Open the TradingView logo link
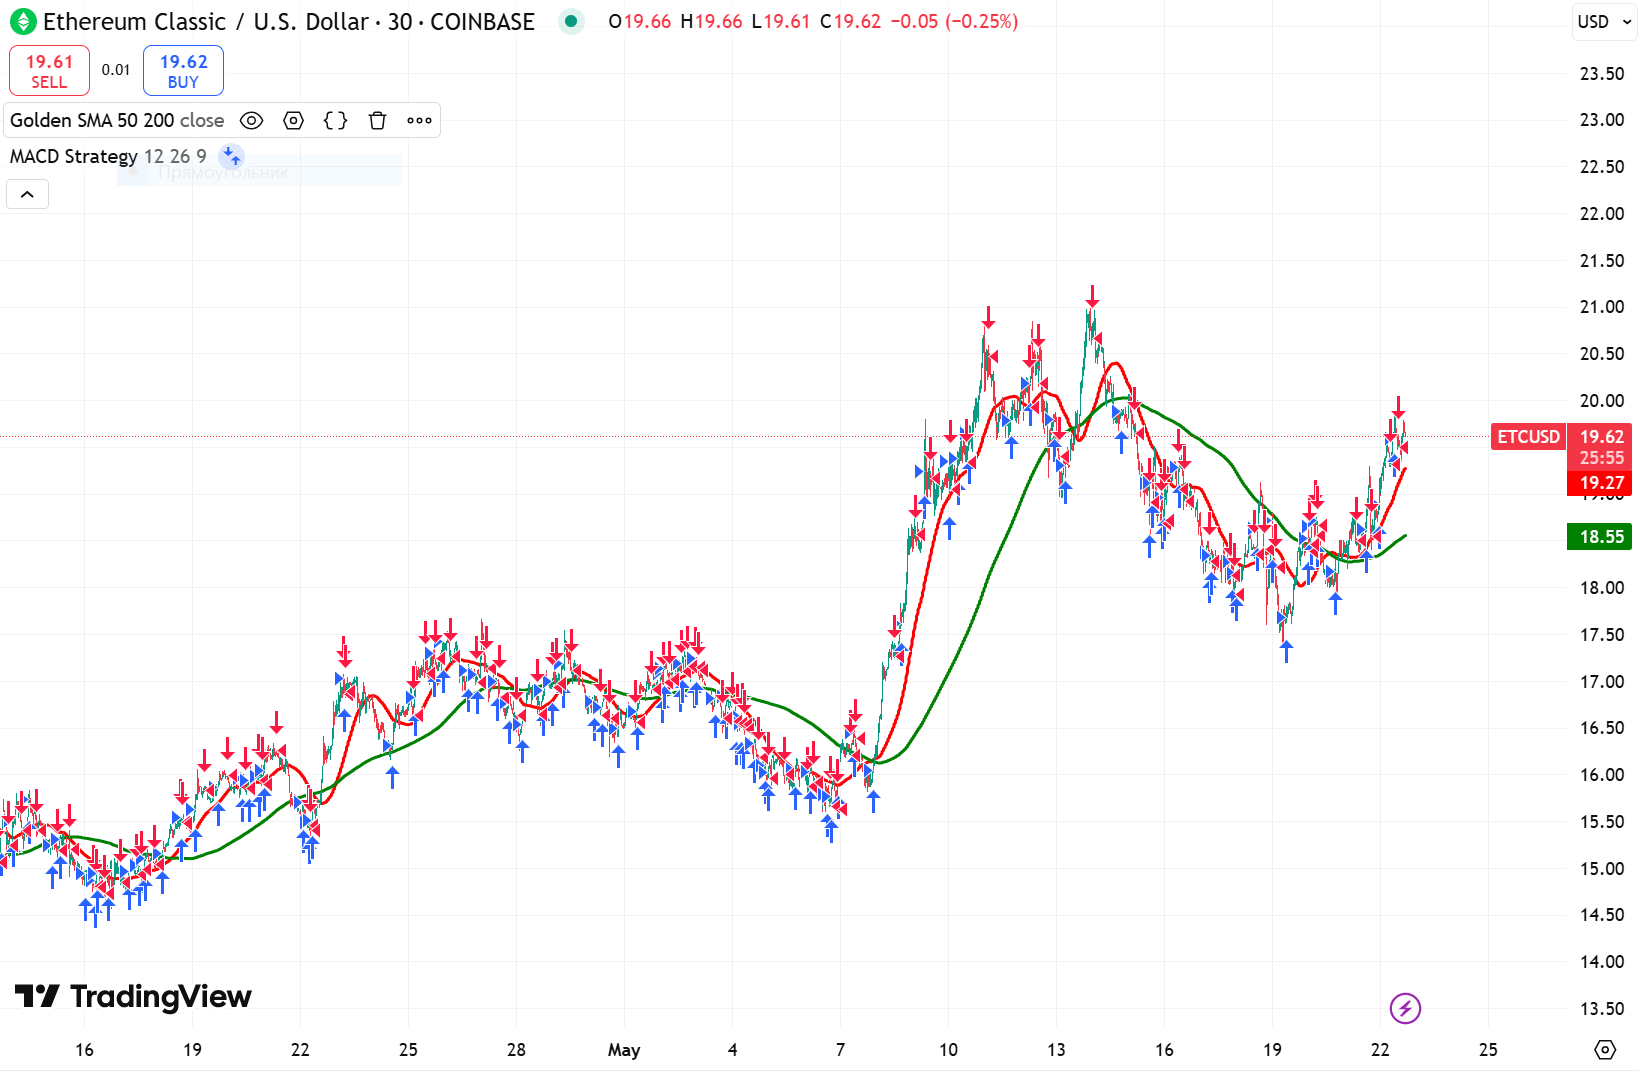This screenshot has height=1072, width=1639. tap(133, 996)
